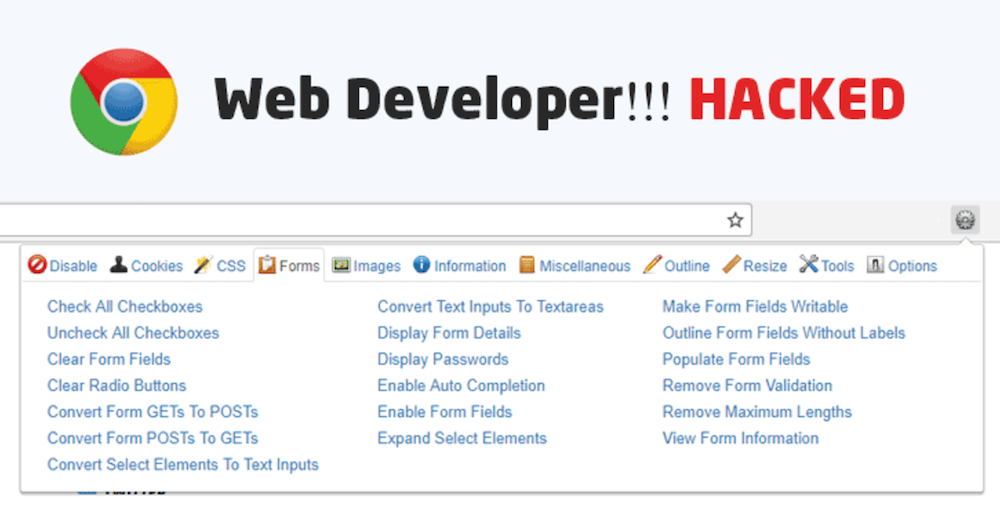Select Display Passwords option
Image resolution: width=1000 pixels, height=531 pixels.
point(442,359)
